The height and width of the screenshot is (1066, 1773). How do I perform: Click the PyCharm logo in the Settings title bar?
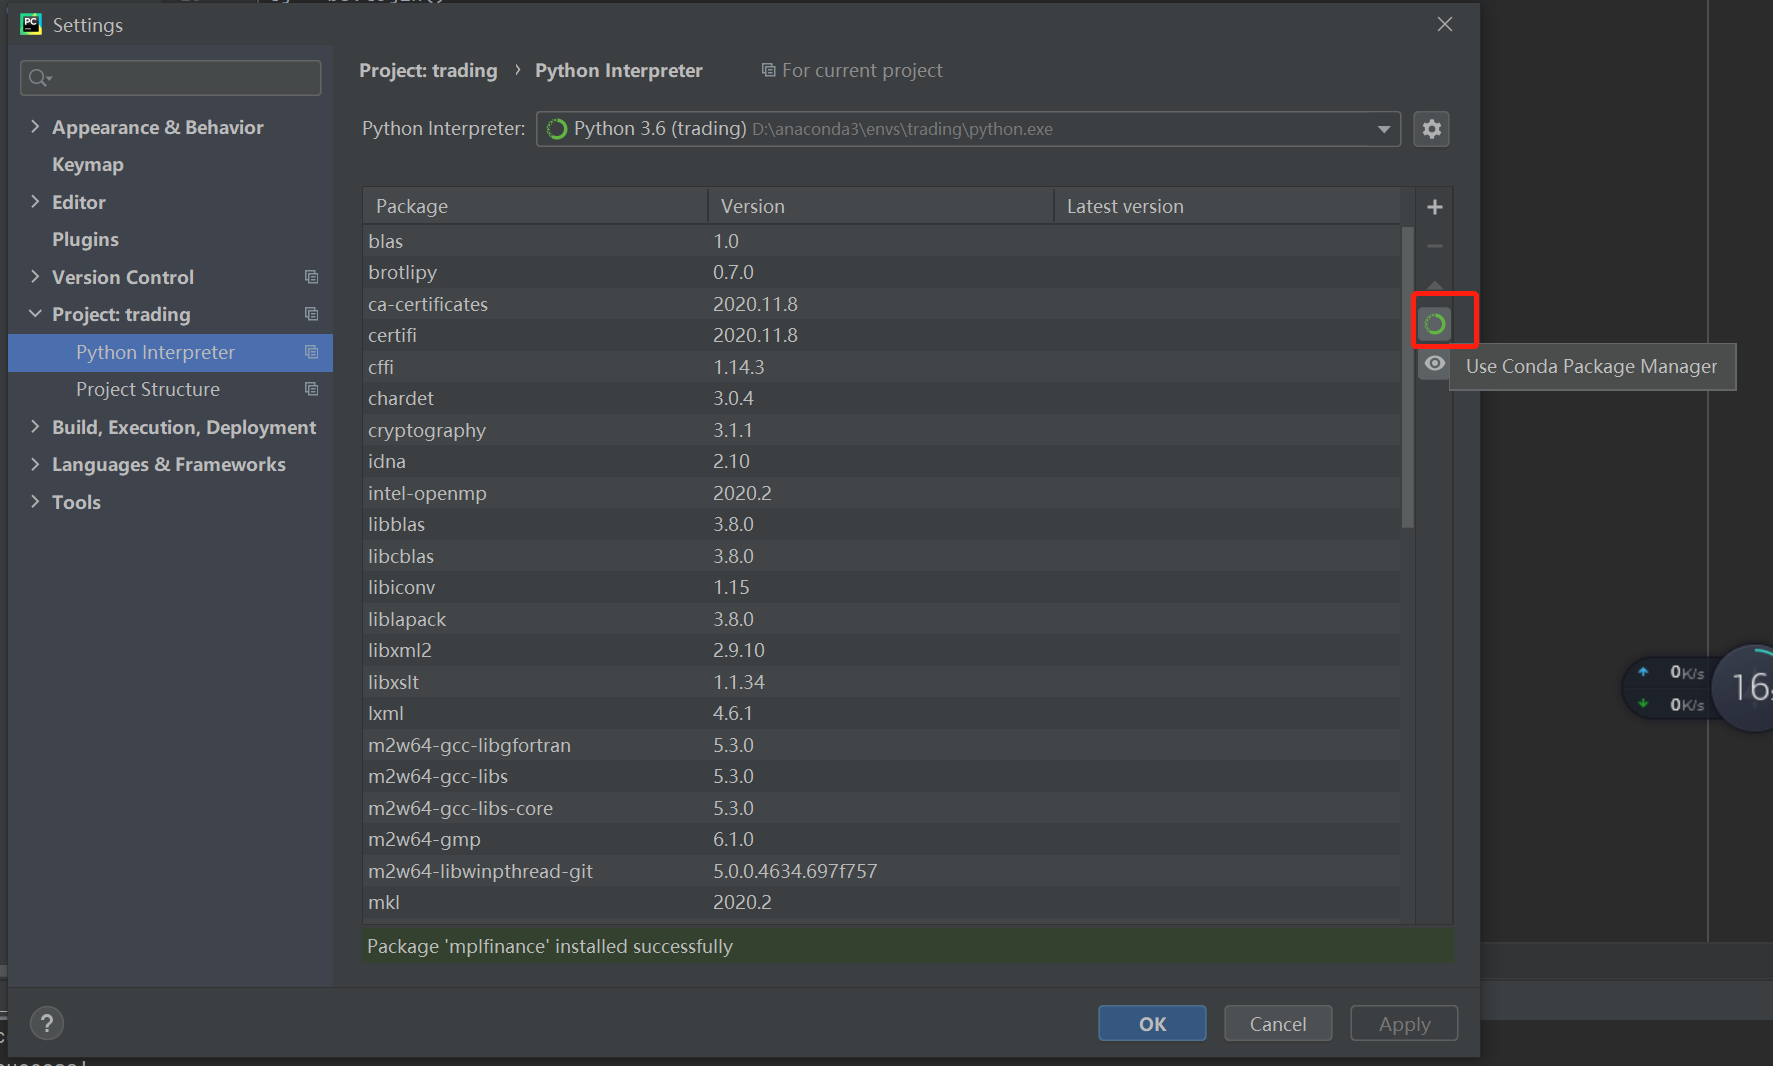coord(30,23)
